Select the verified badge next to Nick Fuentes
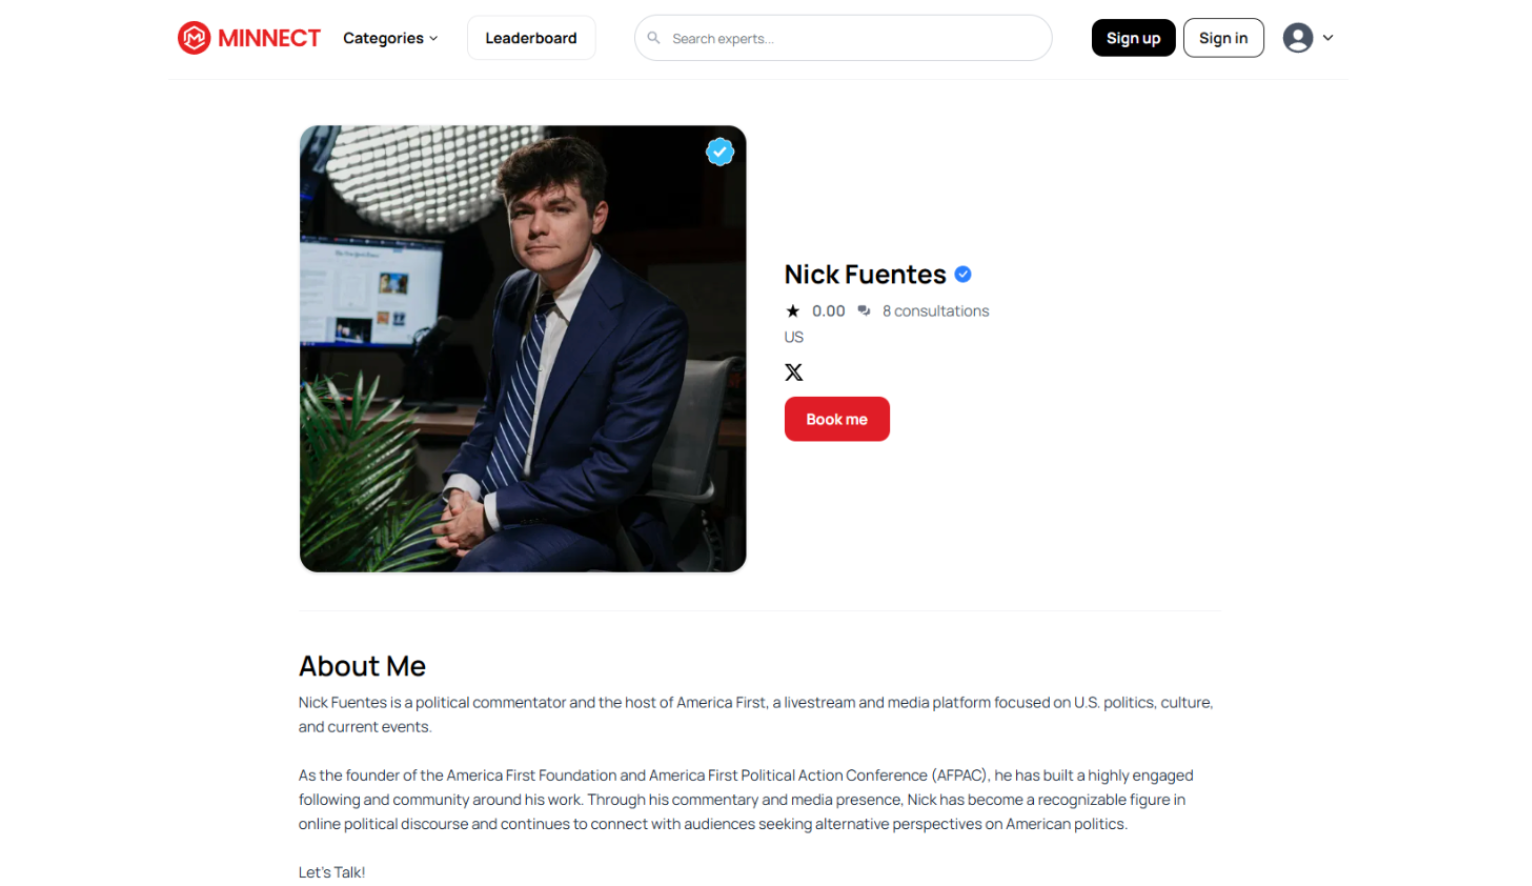 [x=962, y=273]
